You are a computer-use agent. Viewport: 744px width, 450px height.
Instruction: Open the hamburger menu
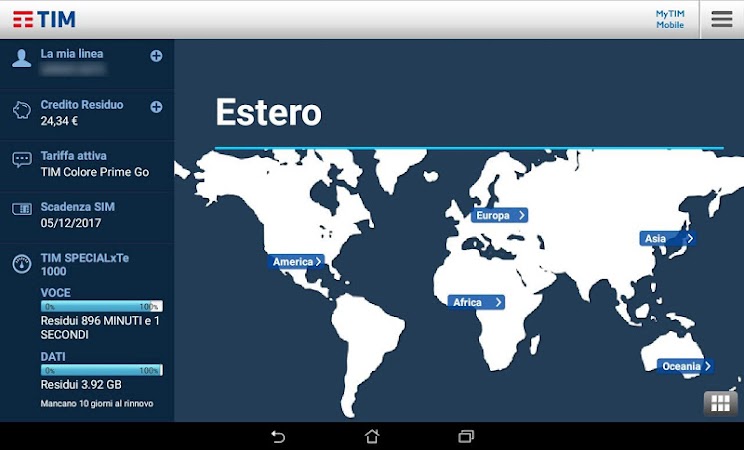722,19
